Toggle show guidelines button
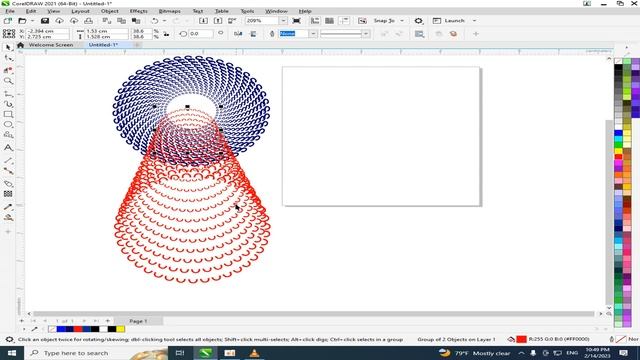 click(344, 21)
